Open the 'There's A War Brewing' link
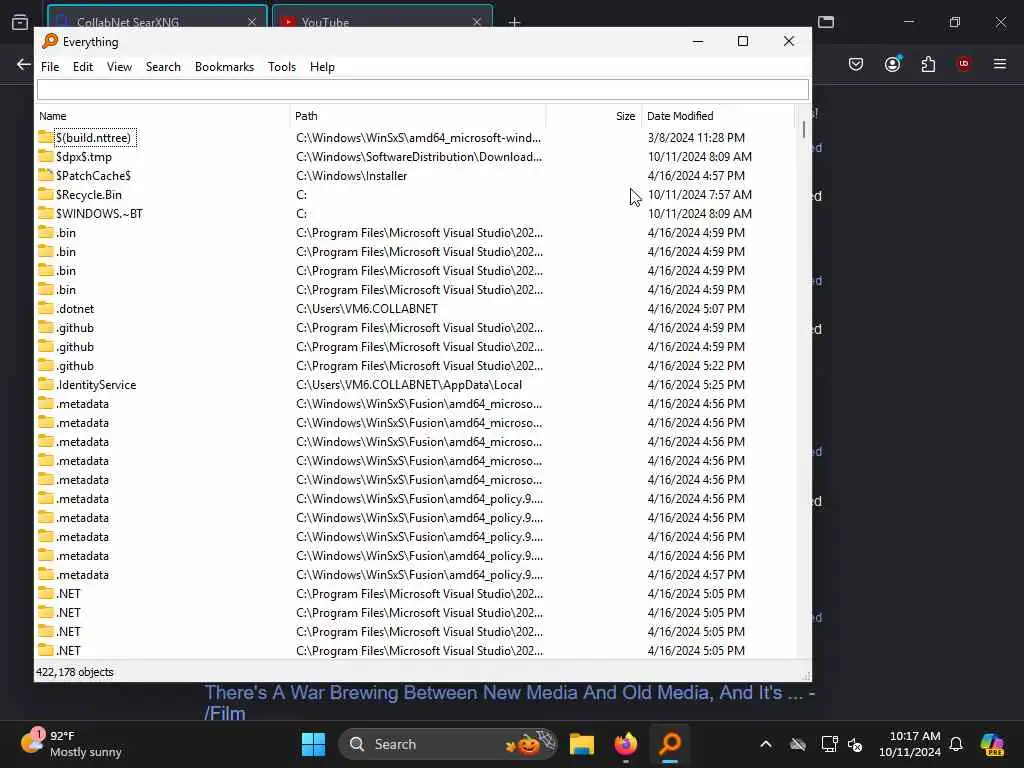The width and height of the screenshot is (1024, 768). [509, 702]
